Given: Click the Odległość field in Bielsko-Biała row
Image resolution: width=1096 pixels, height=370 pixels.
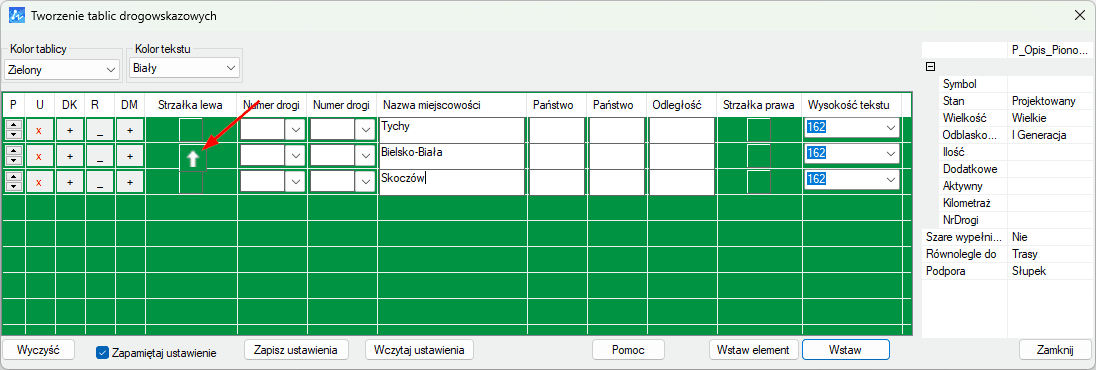Looking at the screenshot, I should coord(682,156).
